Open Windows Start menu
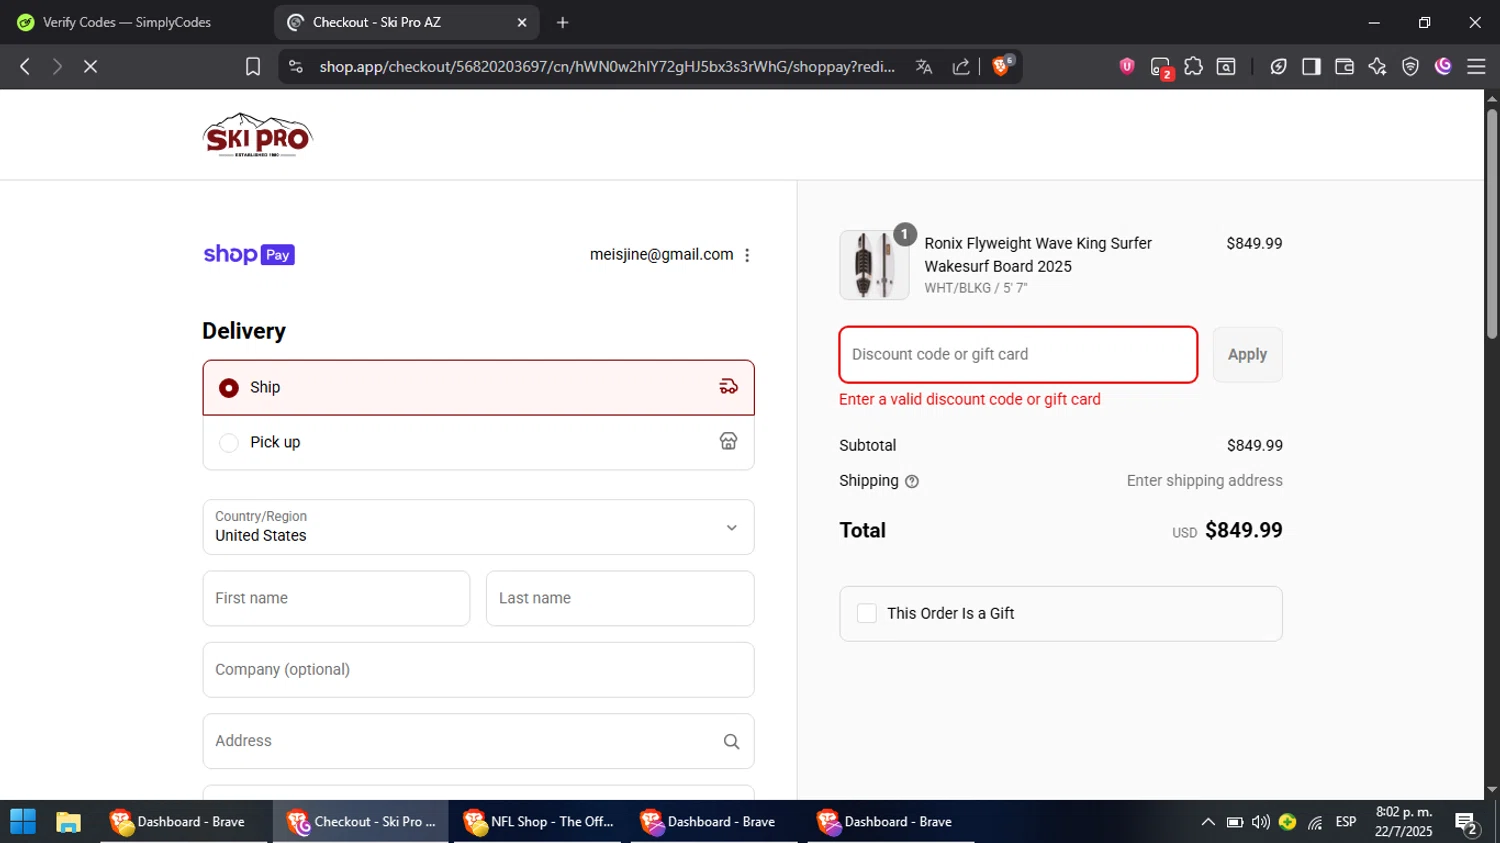 coord(22,821)
